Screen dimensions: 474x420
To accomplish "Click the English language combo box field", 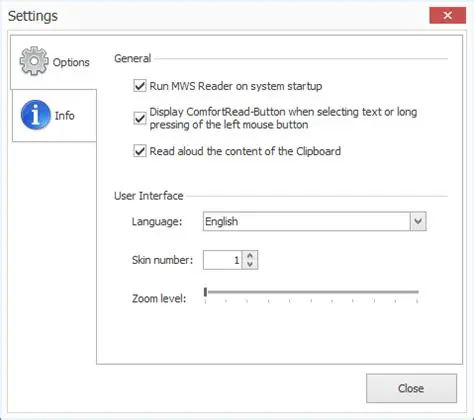I will [315, 221].
